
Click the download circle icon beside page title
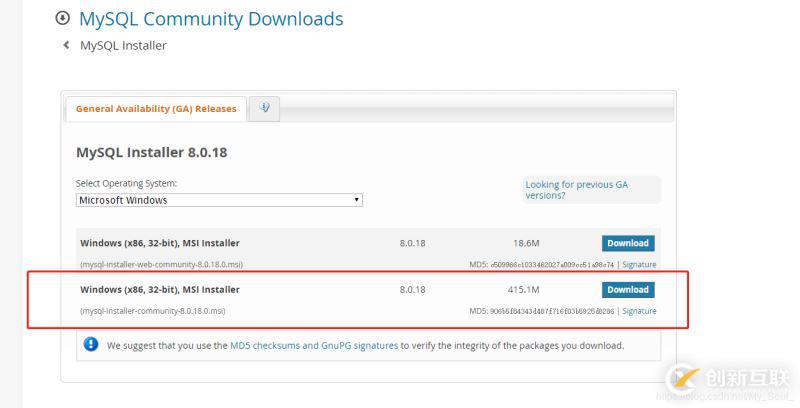[x=62, y=19]
